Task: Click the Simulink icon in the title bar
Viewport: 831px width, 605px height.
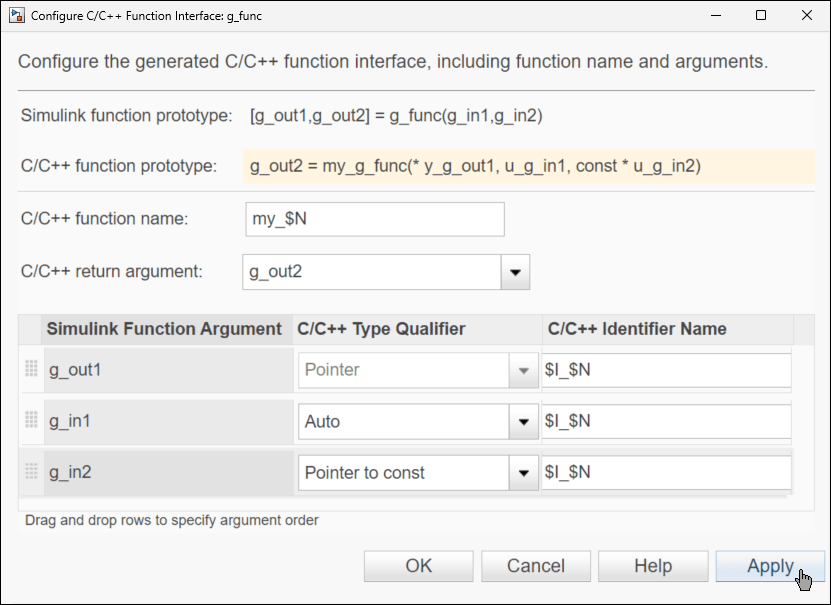Action: tap(18, 15)
